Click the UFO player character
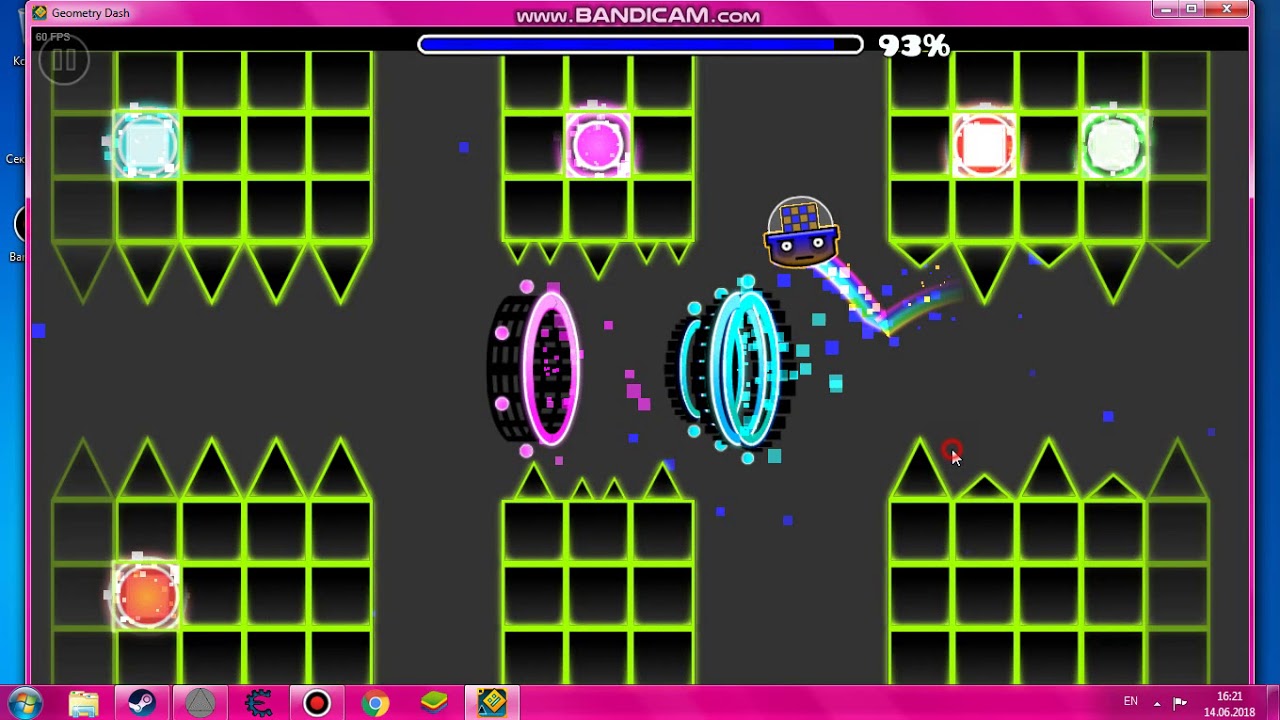 click(x=801, y=234)
